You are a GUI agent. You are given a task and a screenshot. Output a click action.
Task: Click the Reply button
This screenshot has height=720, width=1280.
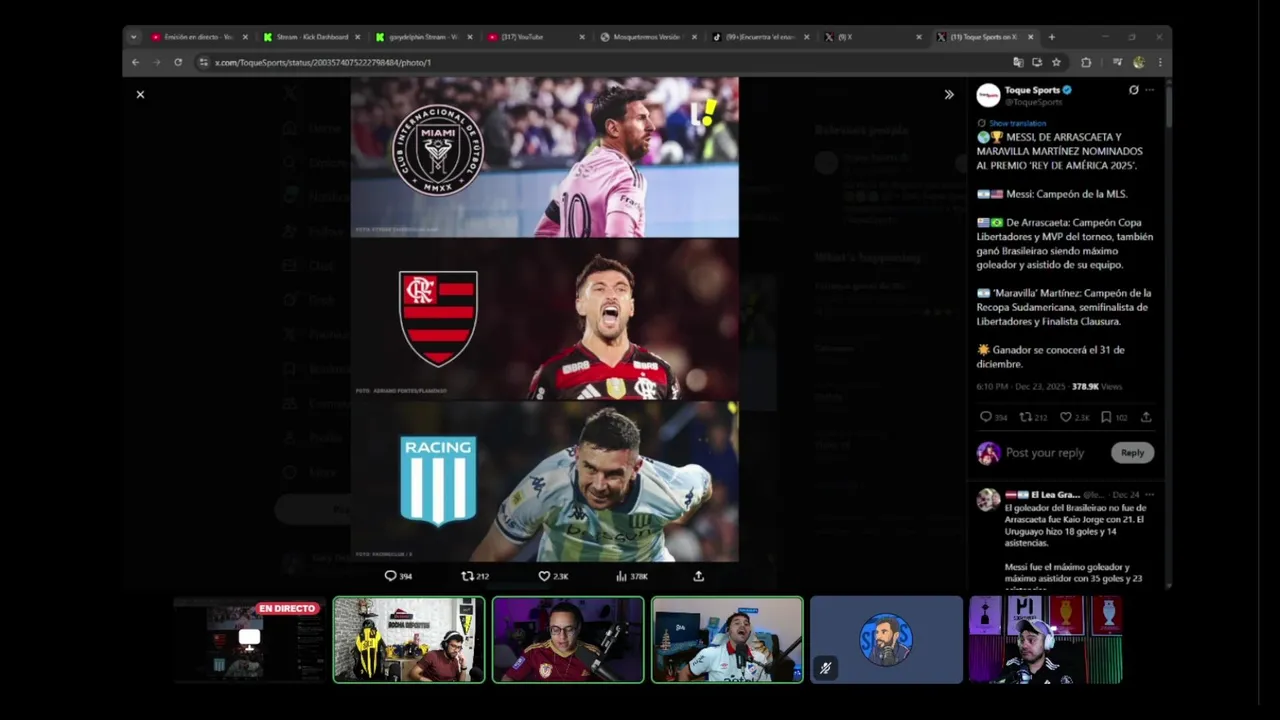(x=1132, y=453)
